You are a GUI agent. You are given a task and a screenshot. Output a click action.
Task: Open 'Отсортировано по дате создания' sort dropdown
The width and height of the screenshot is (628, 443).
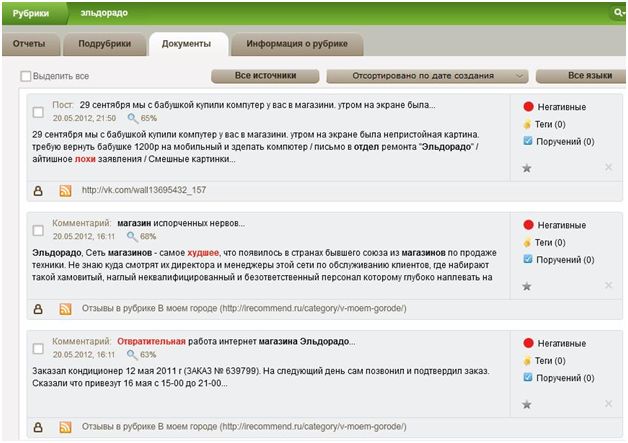tap(427, 76)
